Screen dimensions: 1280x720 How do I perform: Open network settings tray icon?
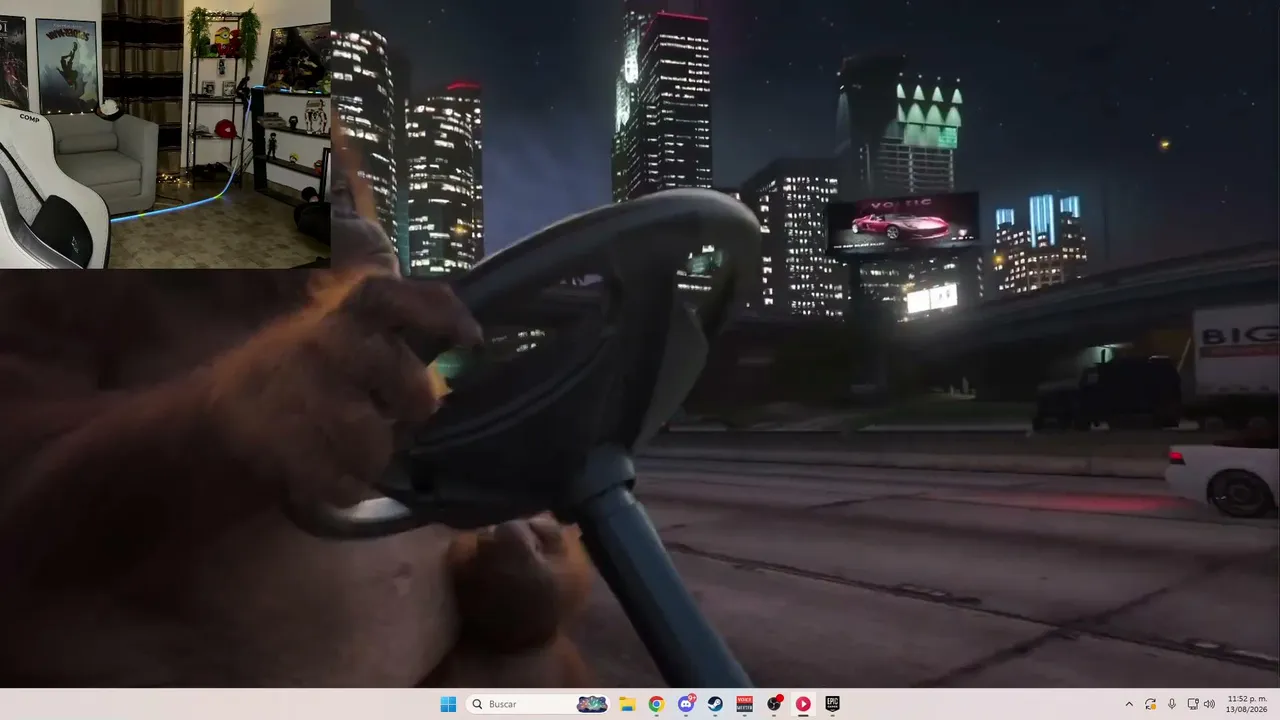(1193, 704)
